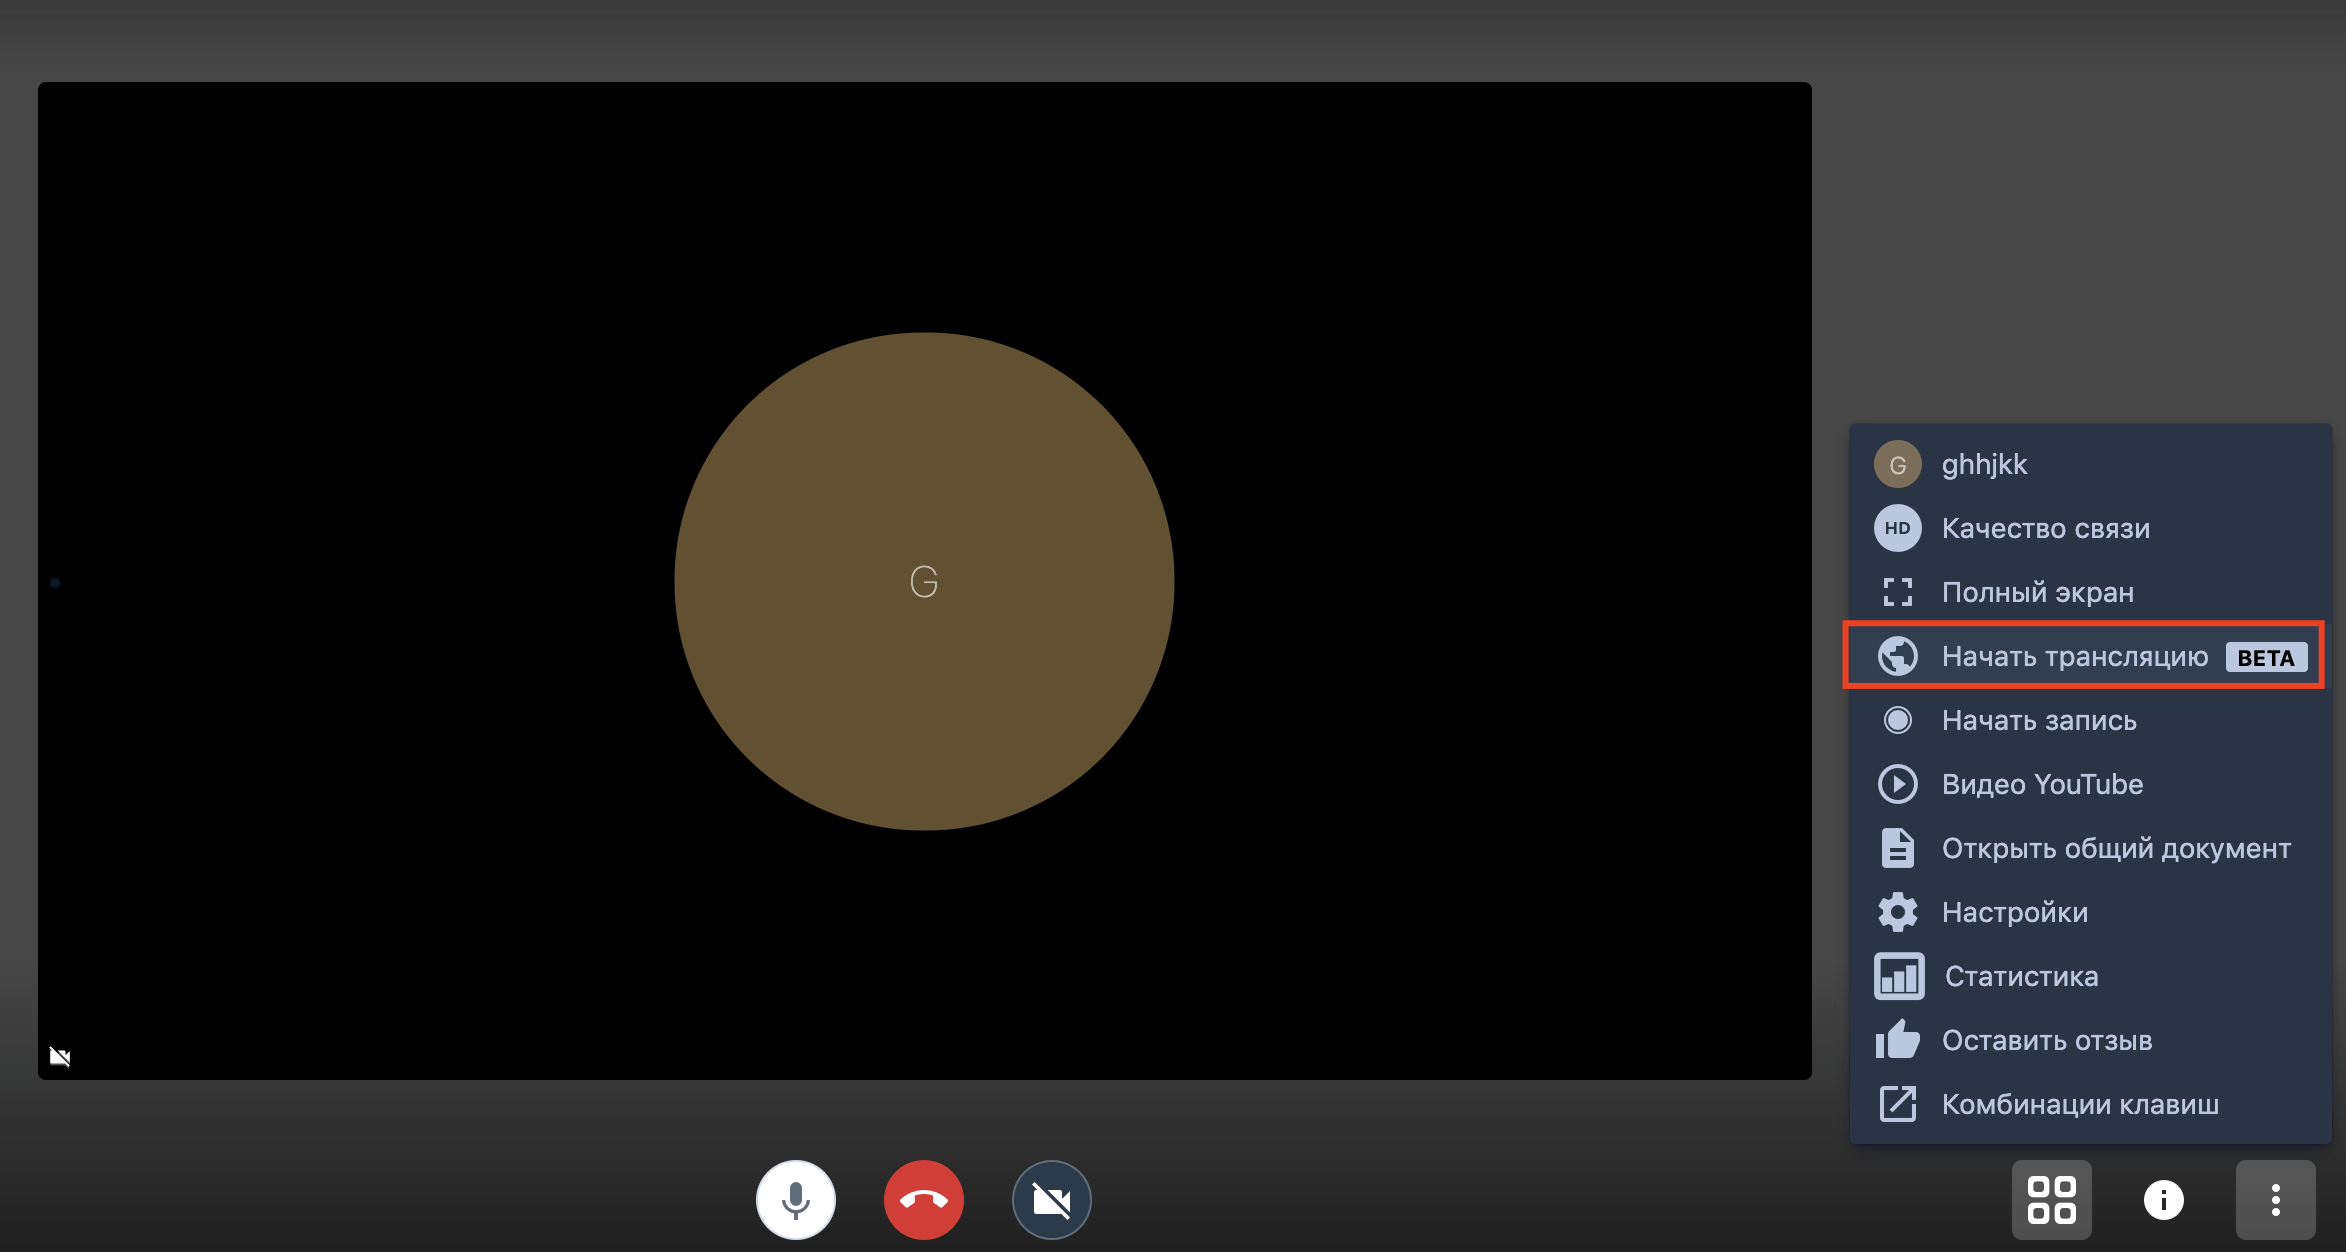Turn on the camera button
The width and height of the screenshot is (2346, 1252).
click(1051, 1199)
